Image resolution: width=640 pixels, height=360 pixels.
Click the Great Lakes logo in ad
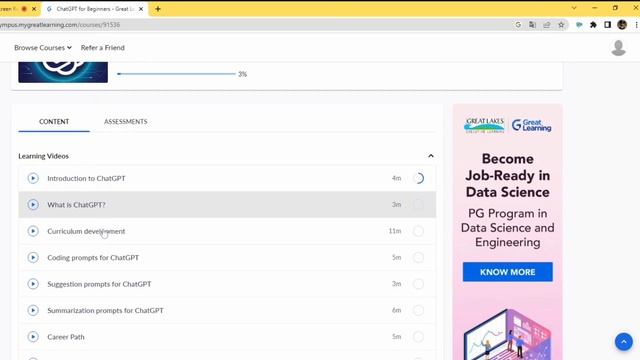coord(484,125)
